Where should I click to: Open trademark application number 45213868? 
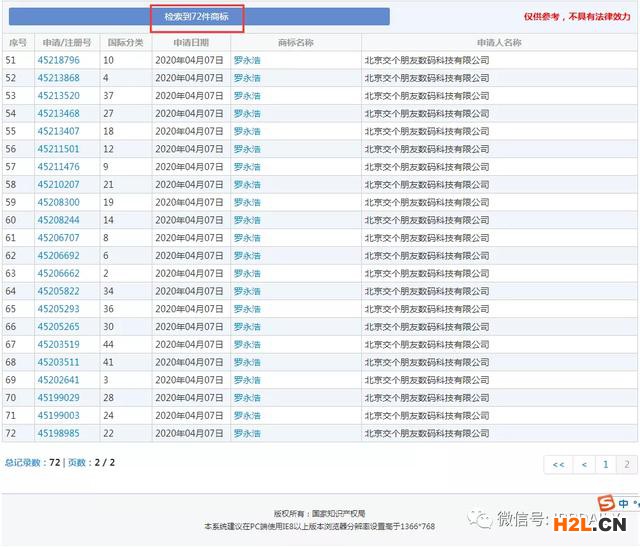(x=58, y=78)
